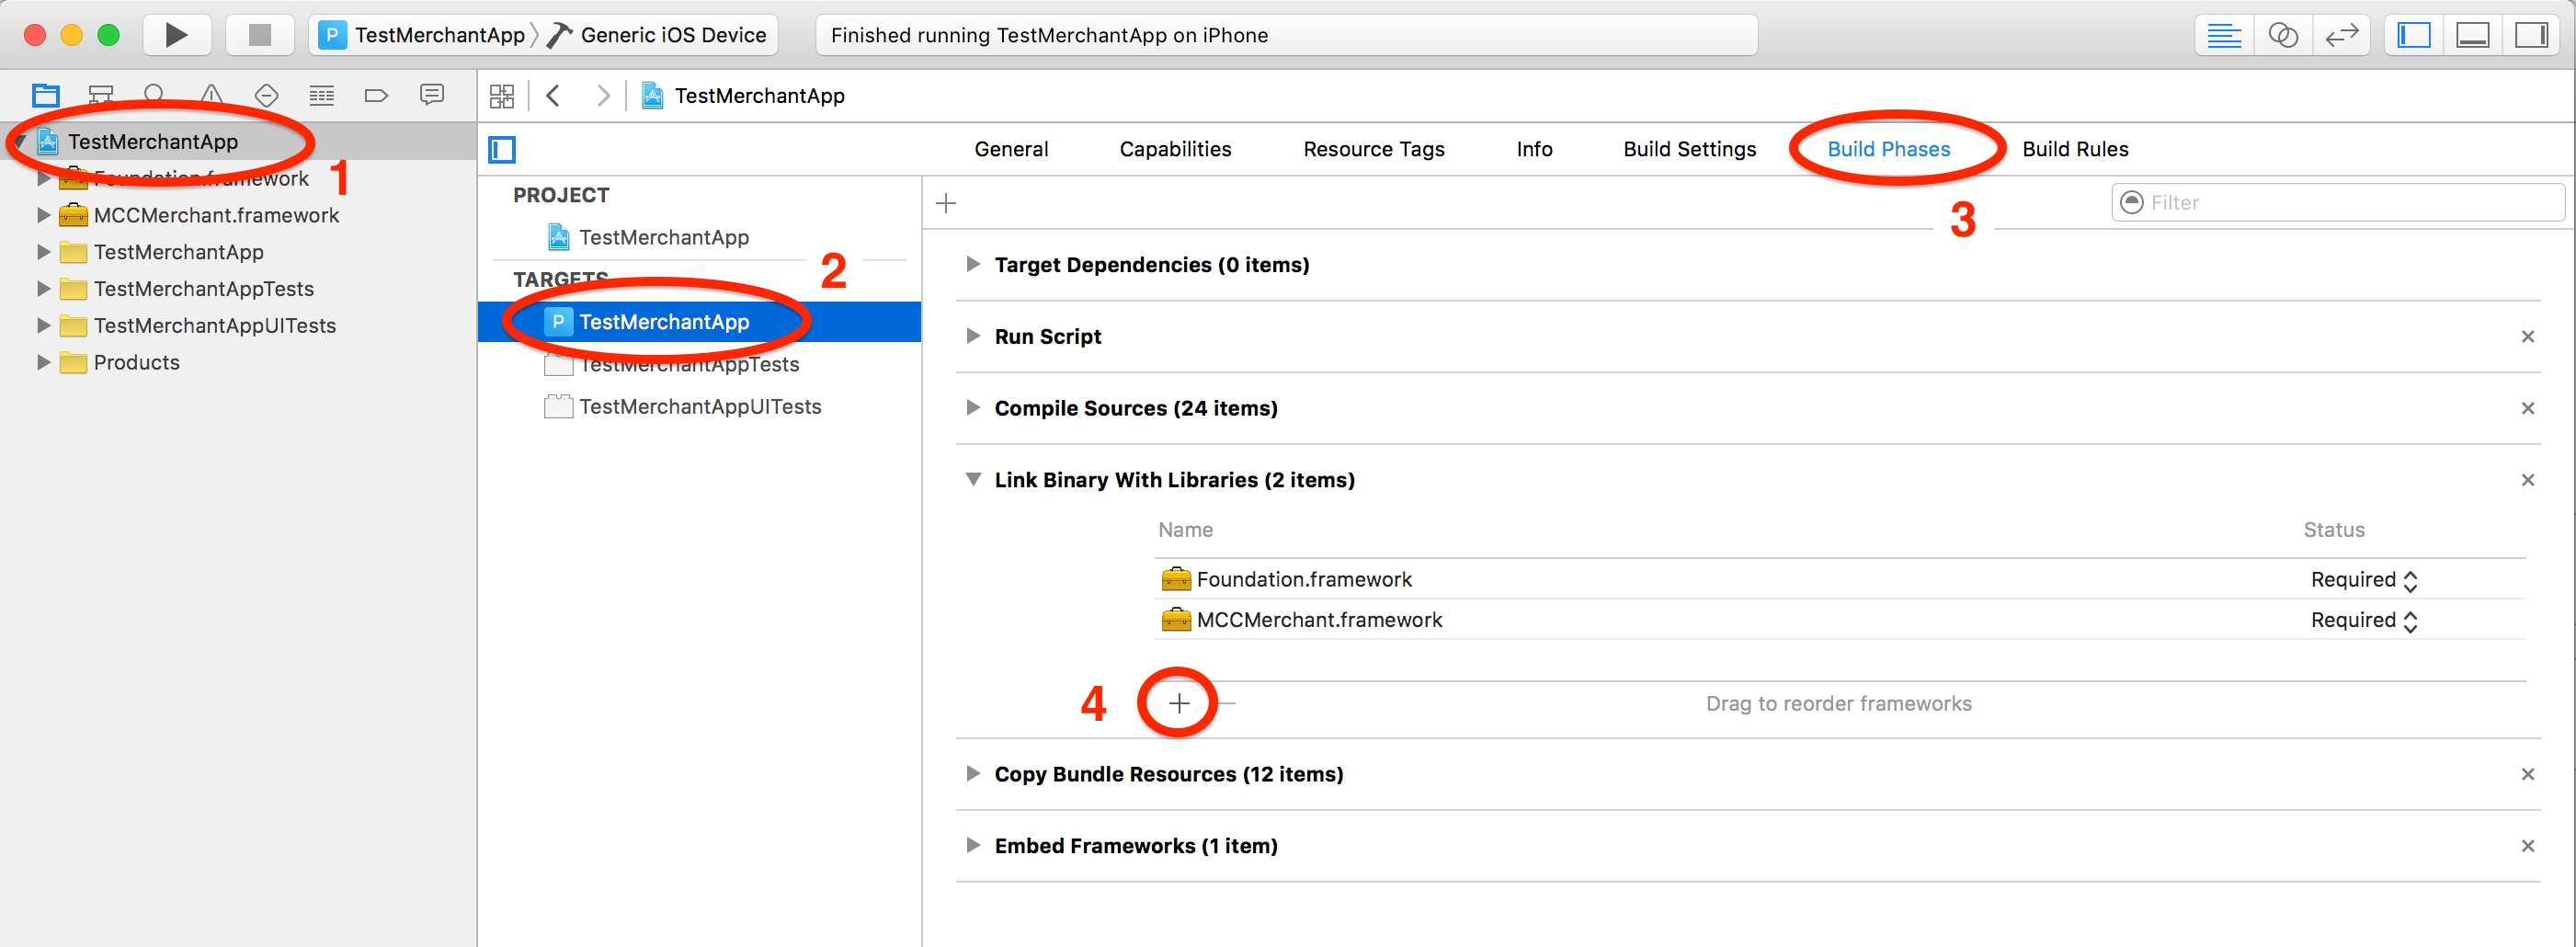Open the symbol navigator icon
Viewport: 2576px width, 947px height.
101,96
